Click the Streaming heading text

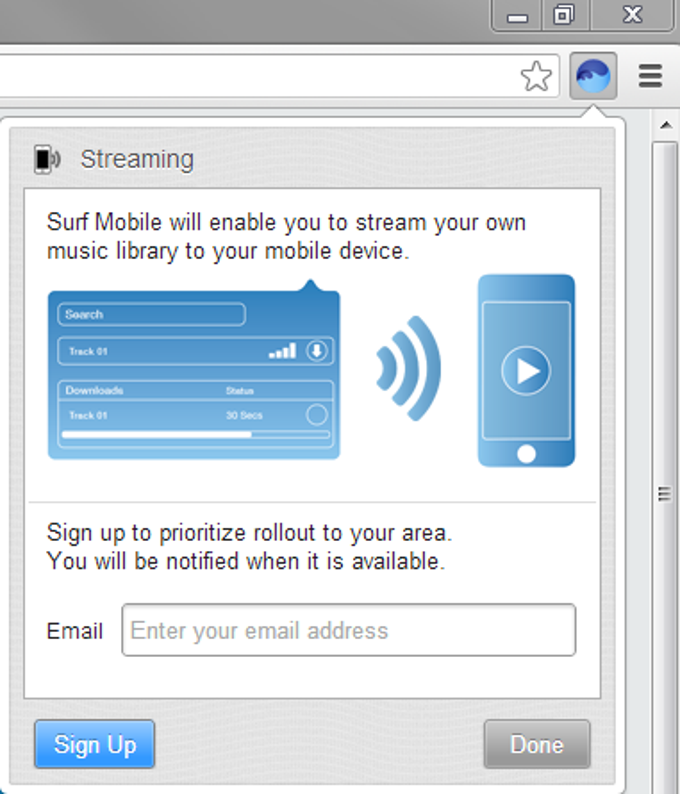[137, 160]
